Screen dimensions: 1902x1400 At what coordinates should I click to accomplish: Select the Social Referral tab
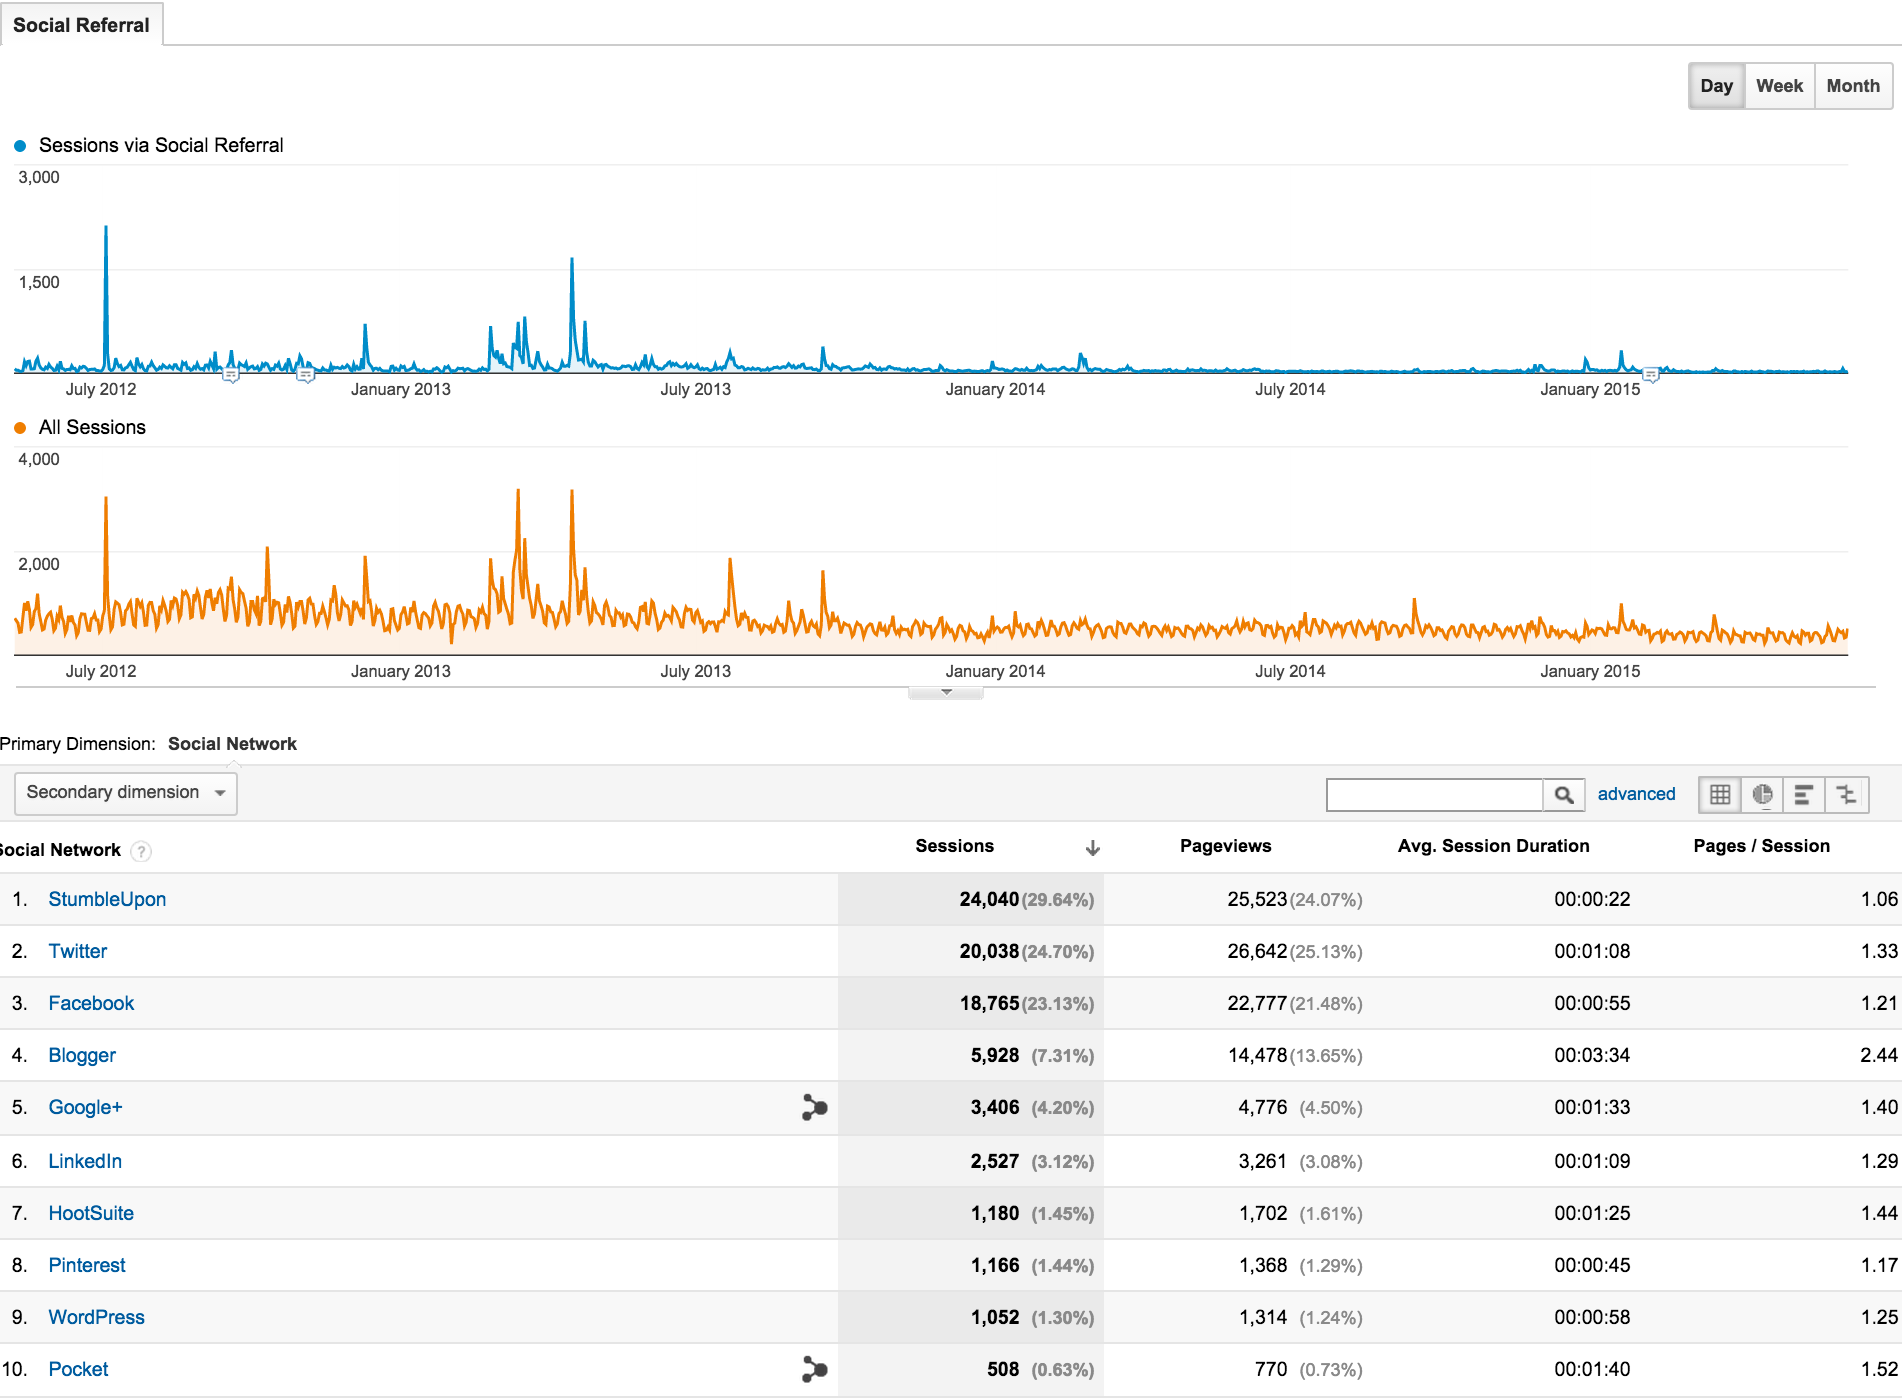click(x=81, y=25)
